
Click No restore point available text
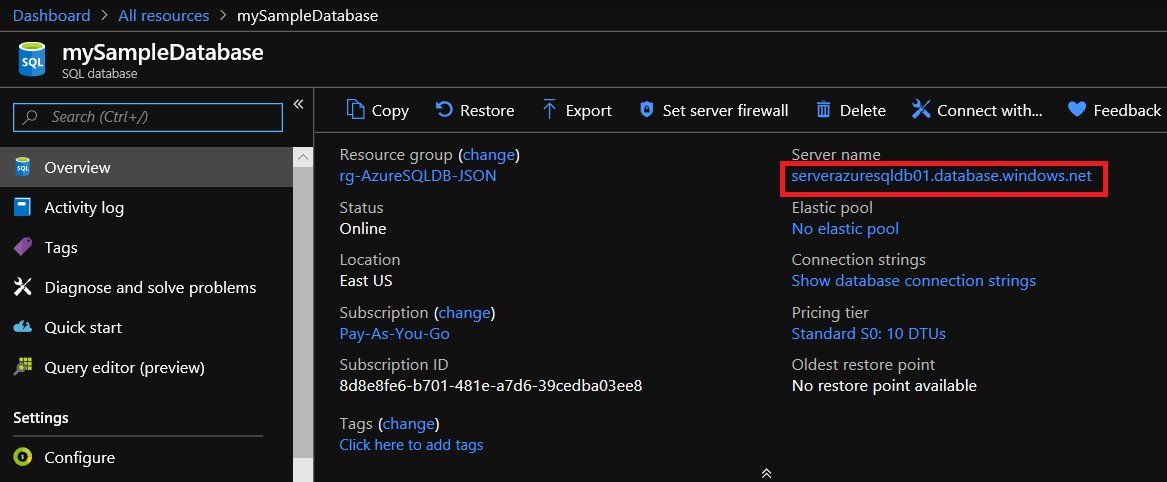coord(884,386)
